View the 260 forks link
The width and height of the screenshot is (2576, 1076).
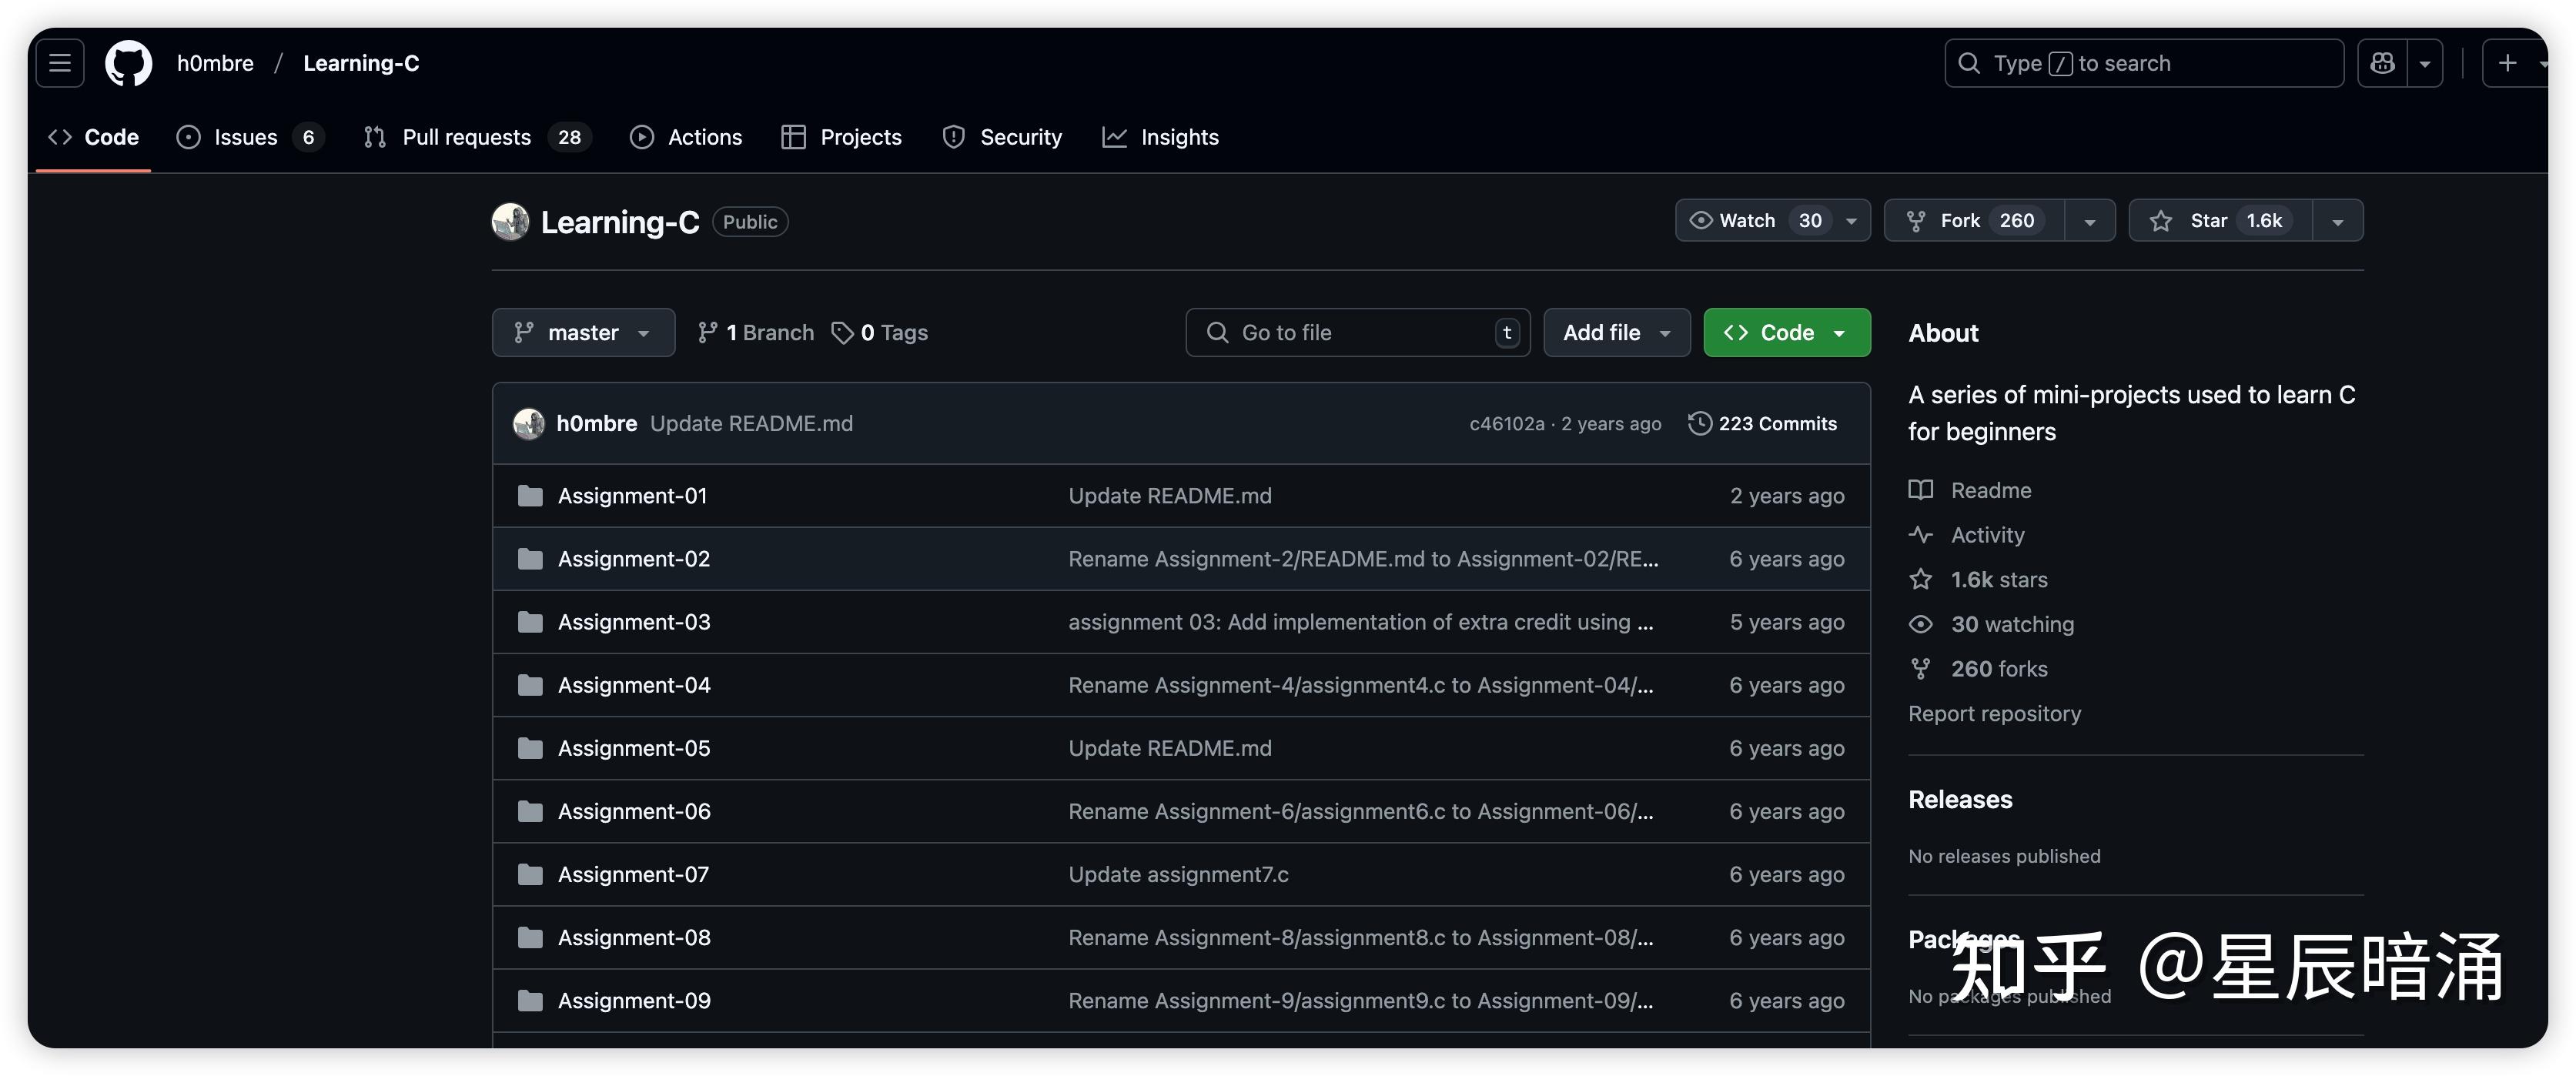click(1999, 668)
